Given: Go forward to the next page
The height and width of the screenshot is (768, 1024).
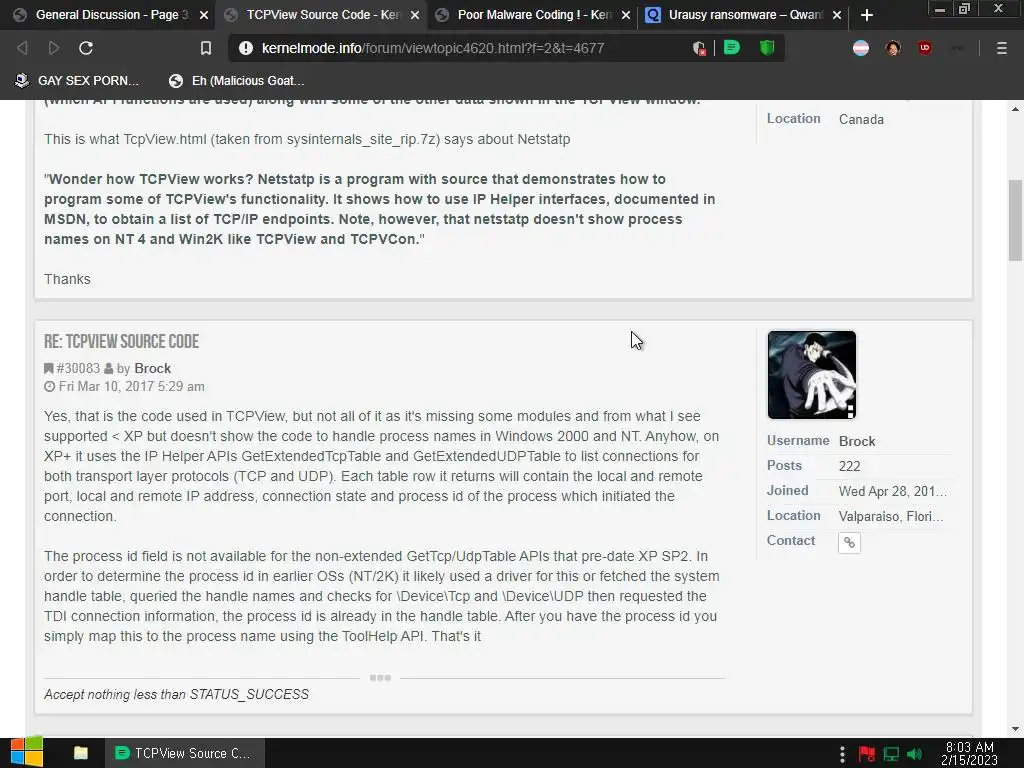Looking at the screenshot, I should point(54,48).
